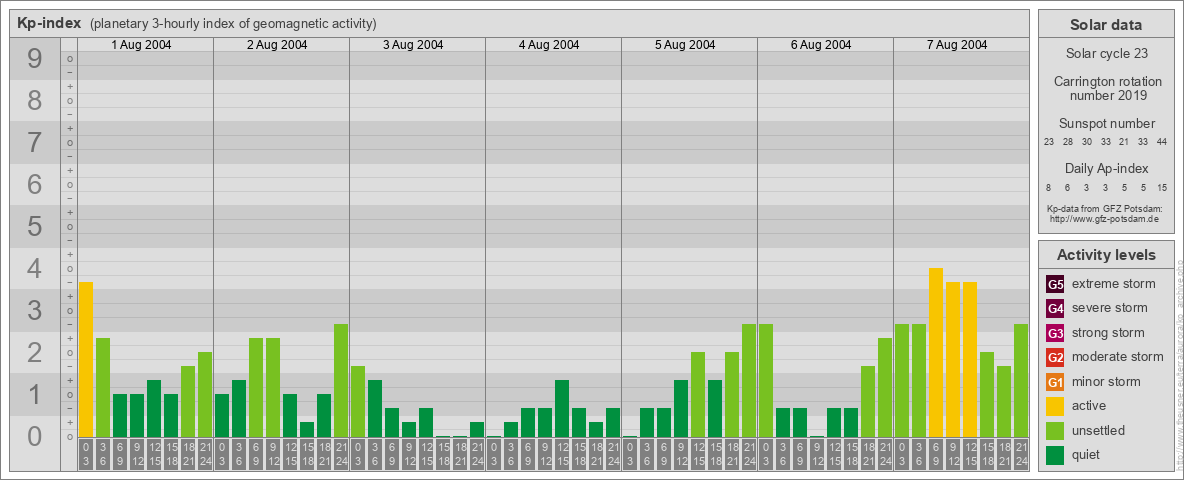Click the G4 severe storm badge

pyautogui.click(x=1055, y=308)
